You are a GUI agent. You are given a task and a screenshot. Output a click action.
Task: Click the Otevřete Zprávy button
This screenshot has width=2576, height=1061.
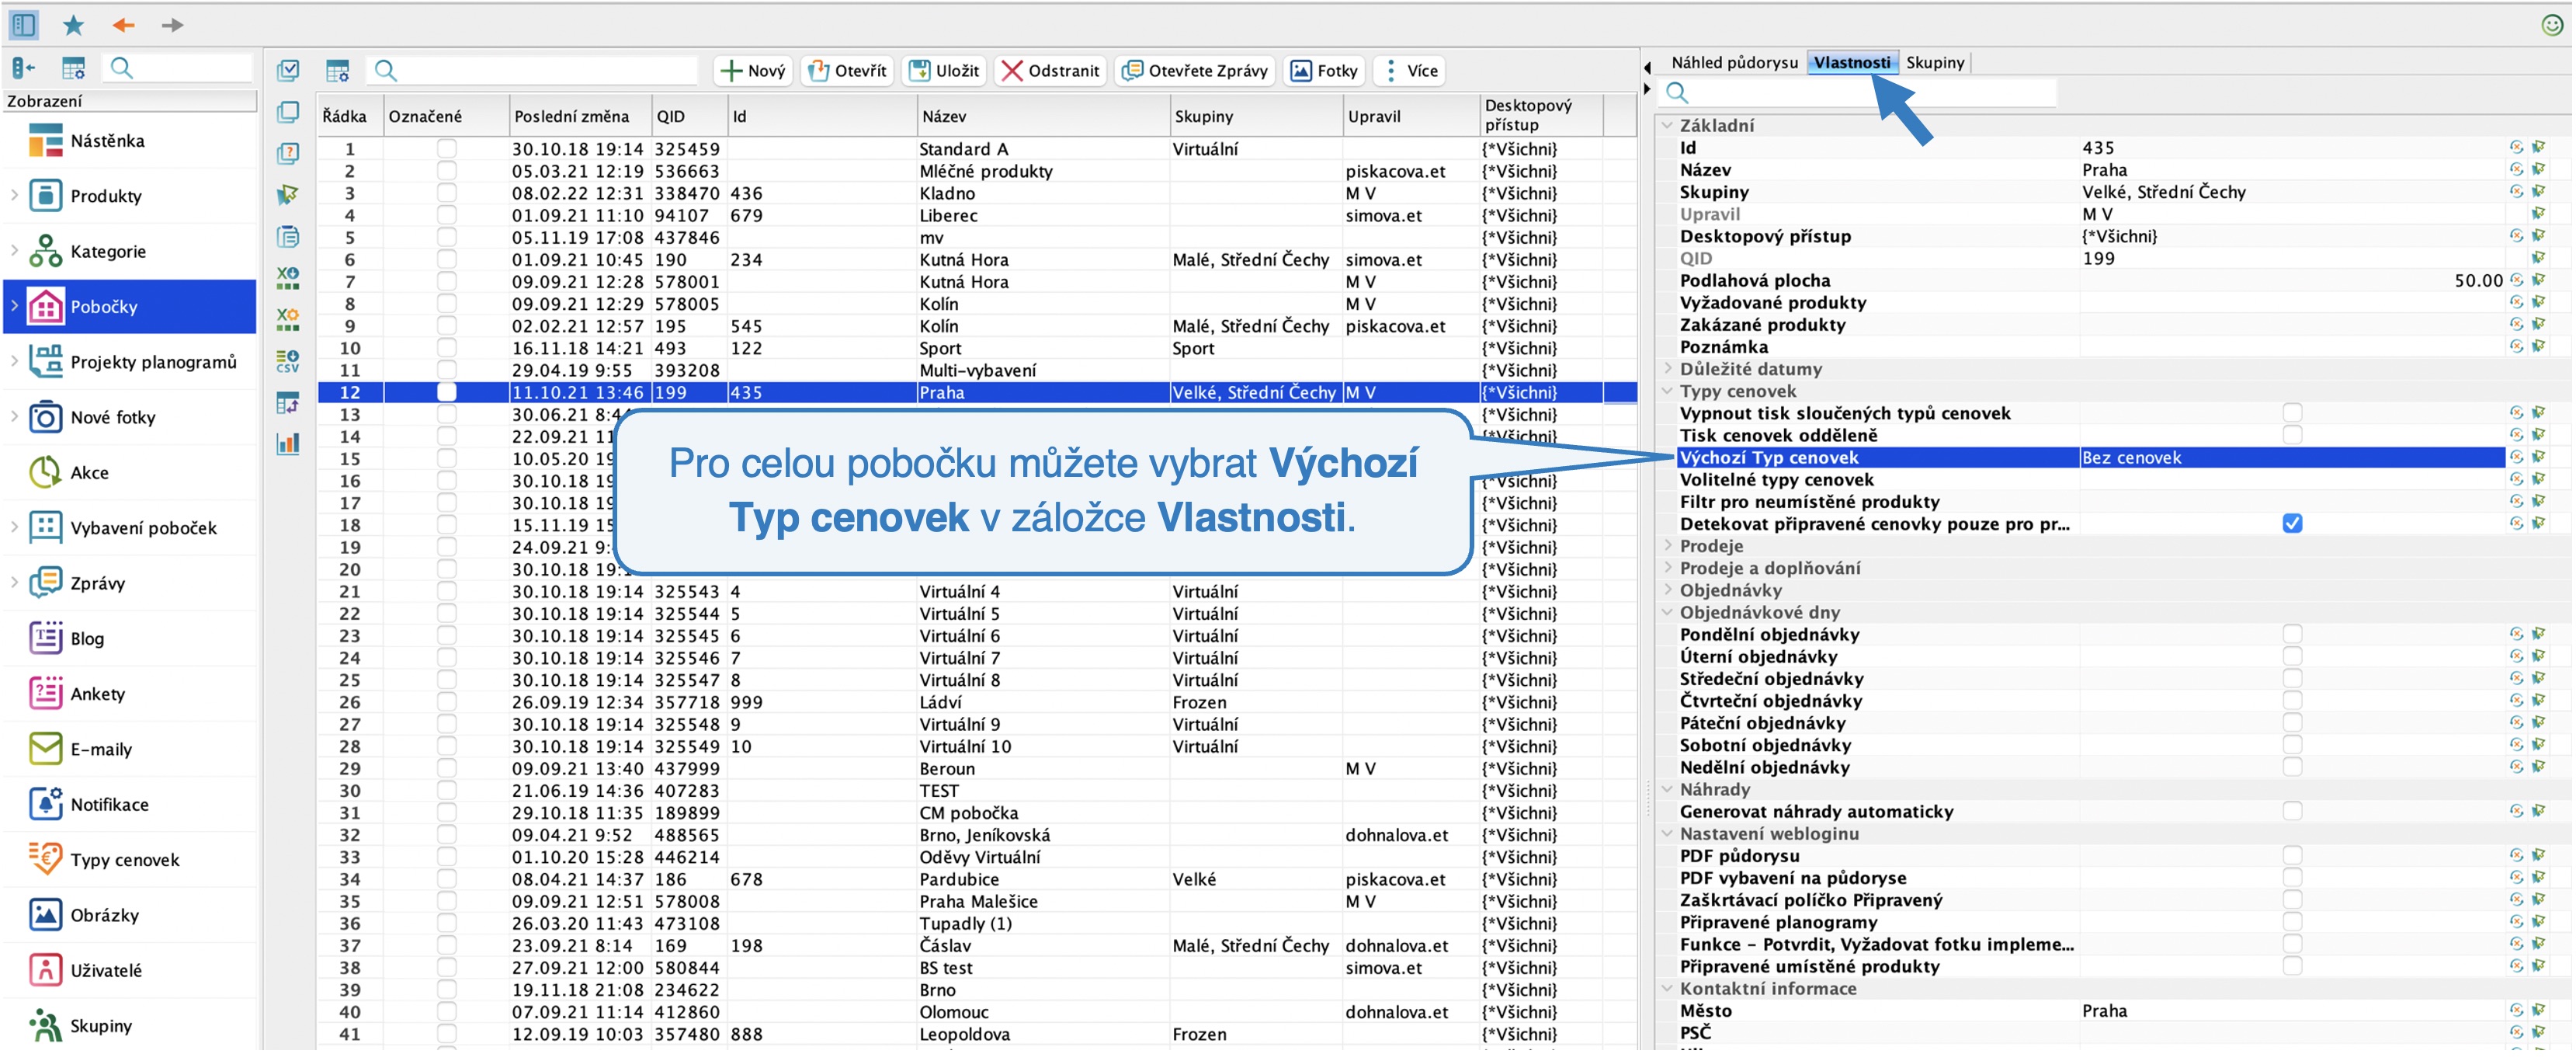click(1195, 70)
